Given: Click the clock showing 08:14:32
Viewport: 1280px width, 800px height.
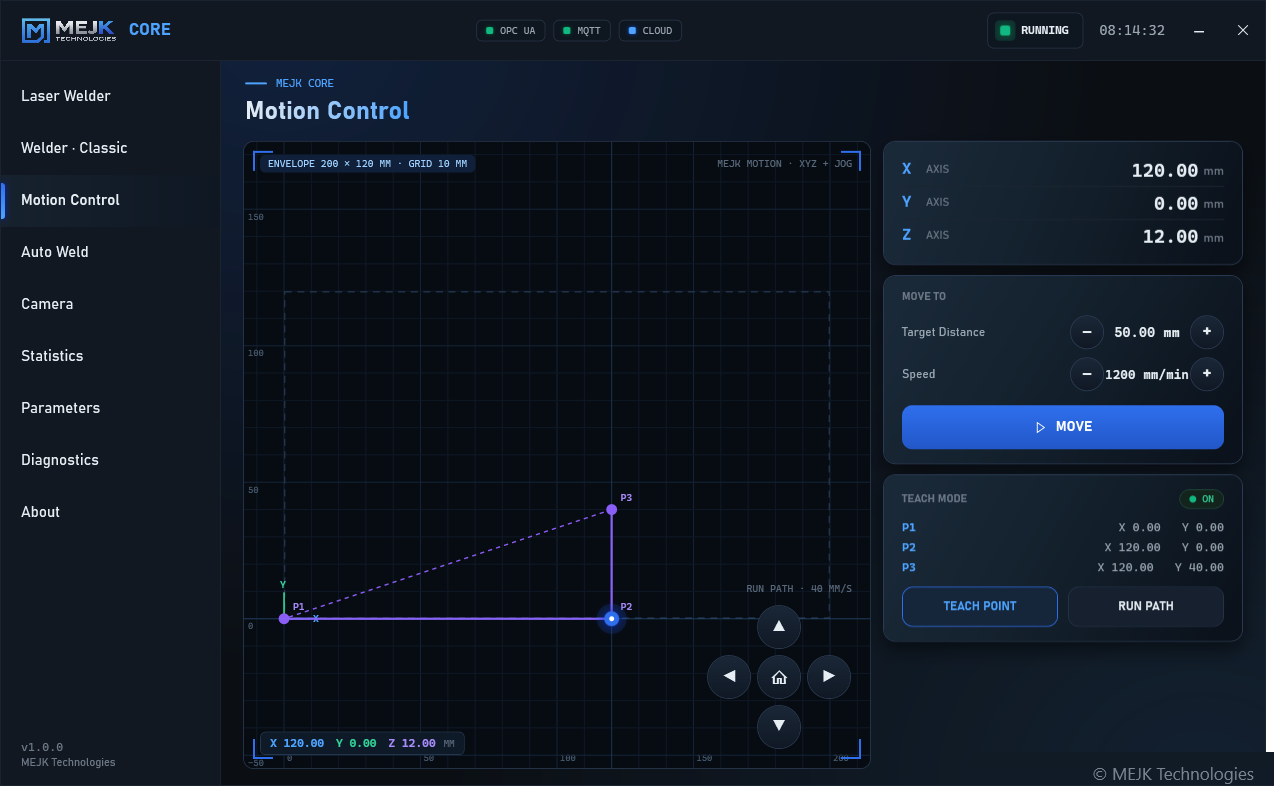Looking at the screenshot, I should [1132, 31].
